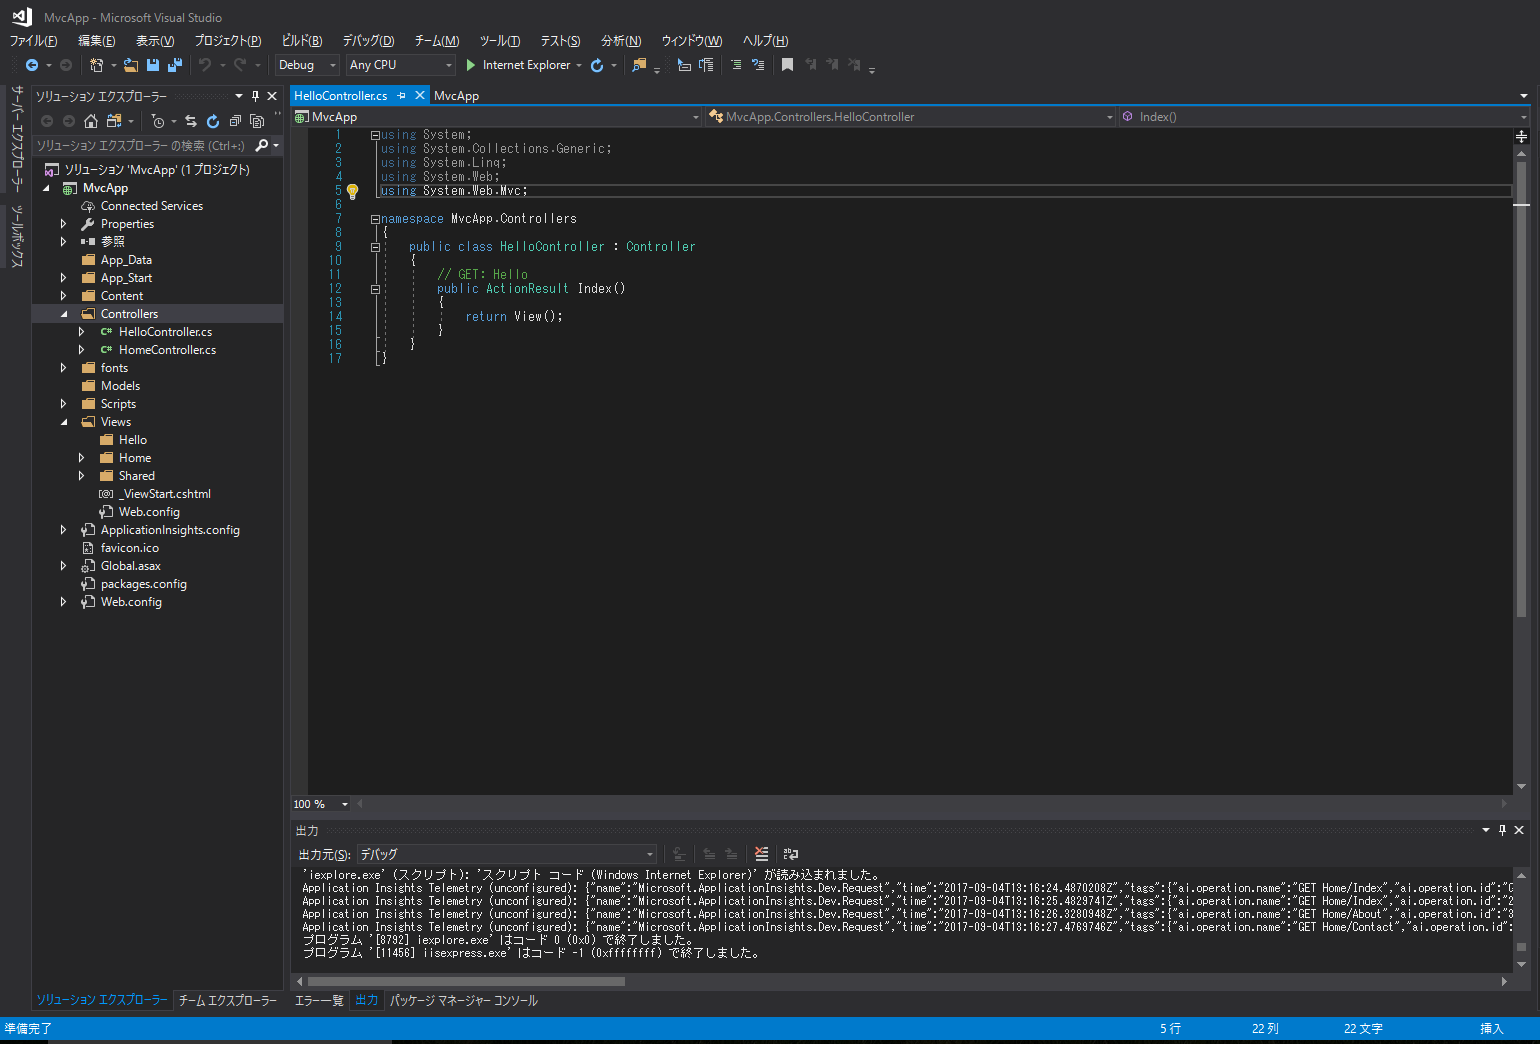
Task: Open the エラー一覧 panel
Action: pyautogui.click(x=319, y=999)
